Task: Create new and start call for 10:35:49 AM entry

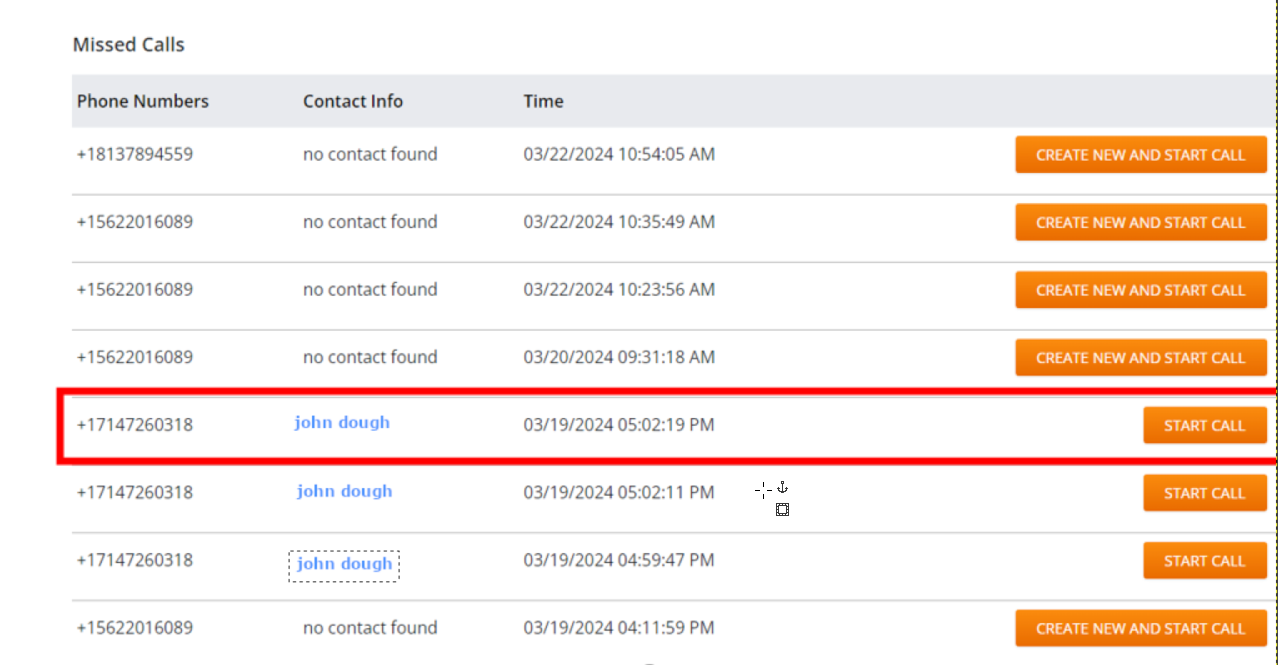Action: click(1140, 223)
